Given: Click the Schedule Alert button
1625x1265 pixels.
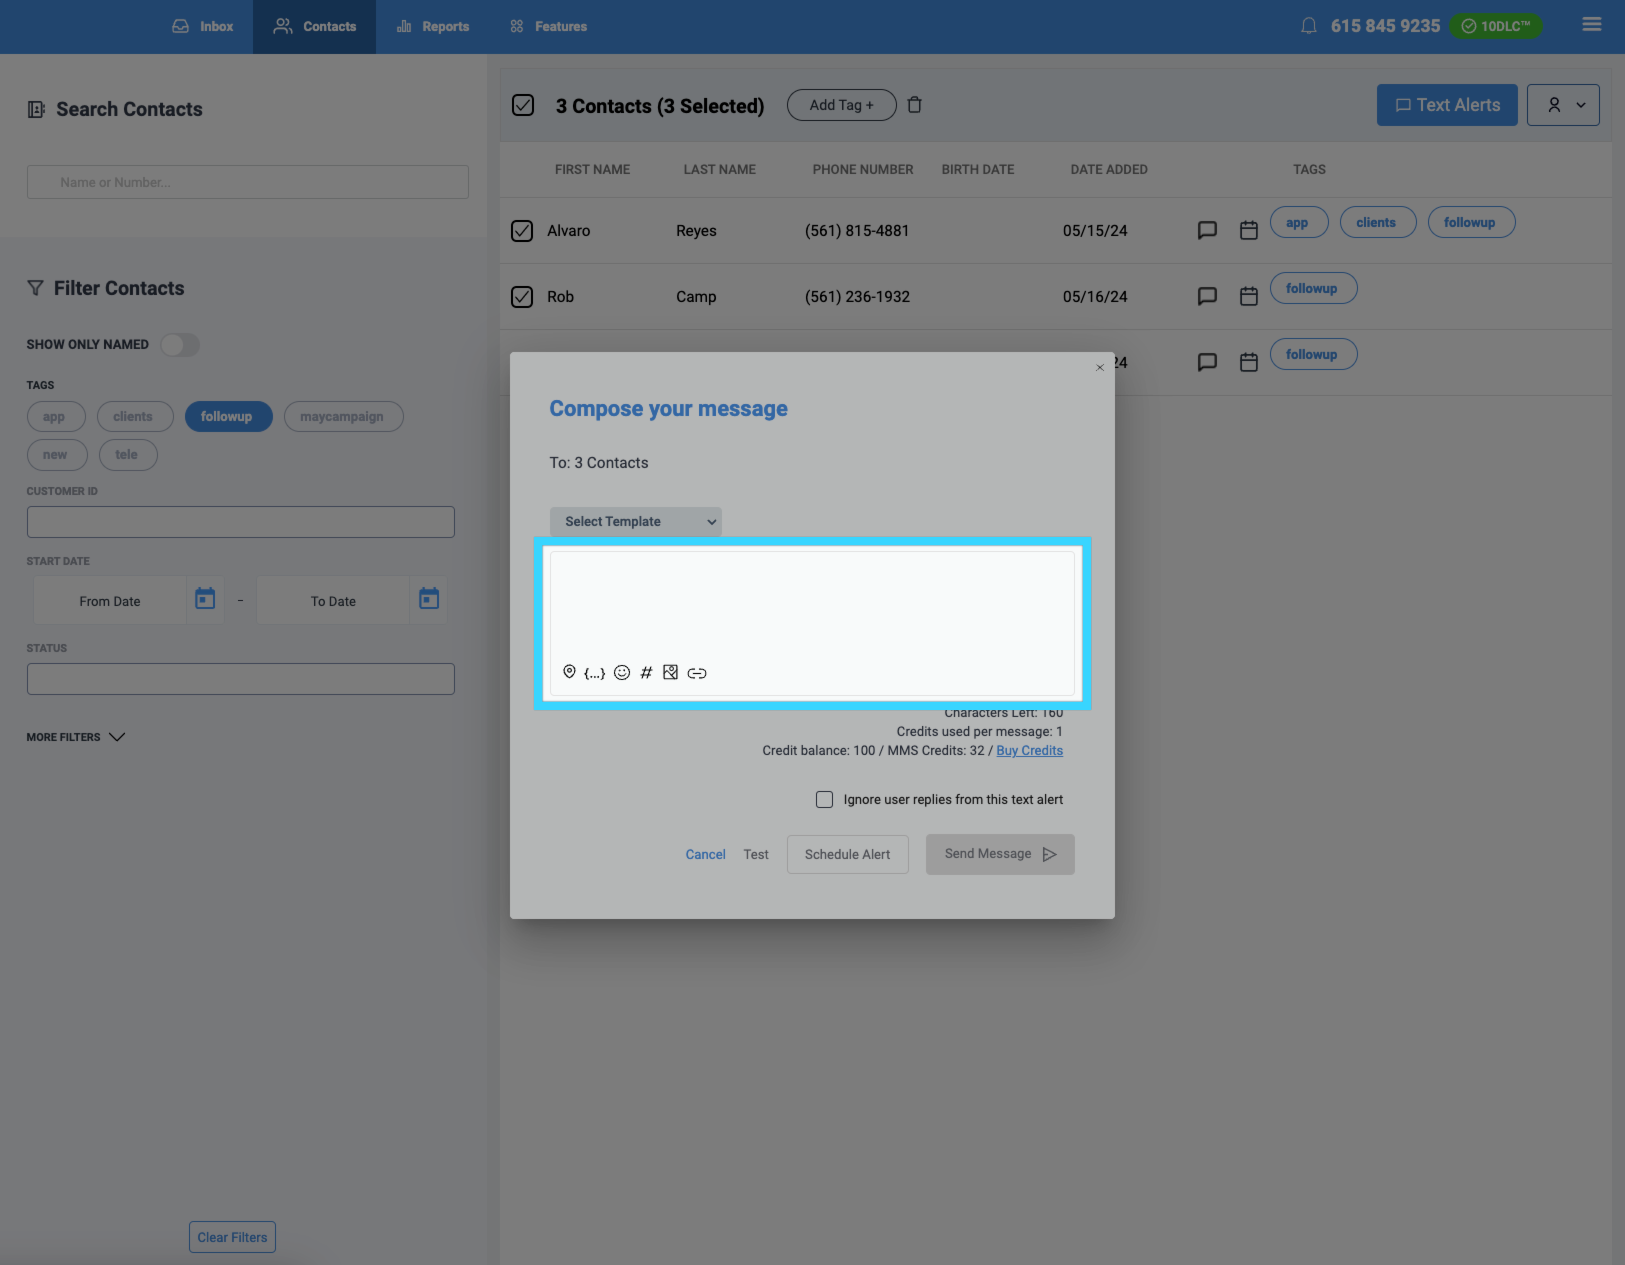Looking at the screenshot, I should click(847, 855).
